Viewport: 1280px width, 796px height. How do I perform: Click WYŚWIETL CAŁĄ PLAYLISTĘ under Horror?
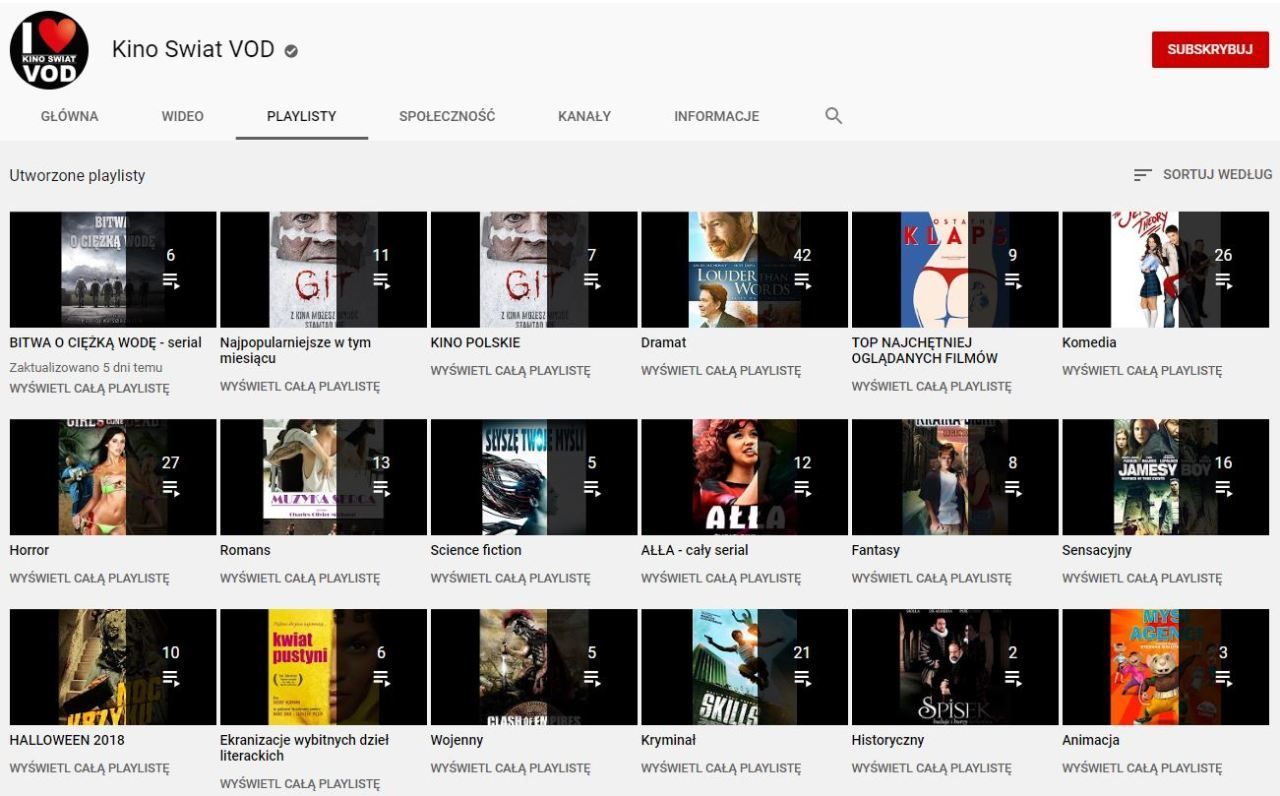coord(89,578)
